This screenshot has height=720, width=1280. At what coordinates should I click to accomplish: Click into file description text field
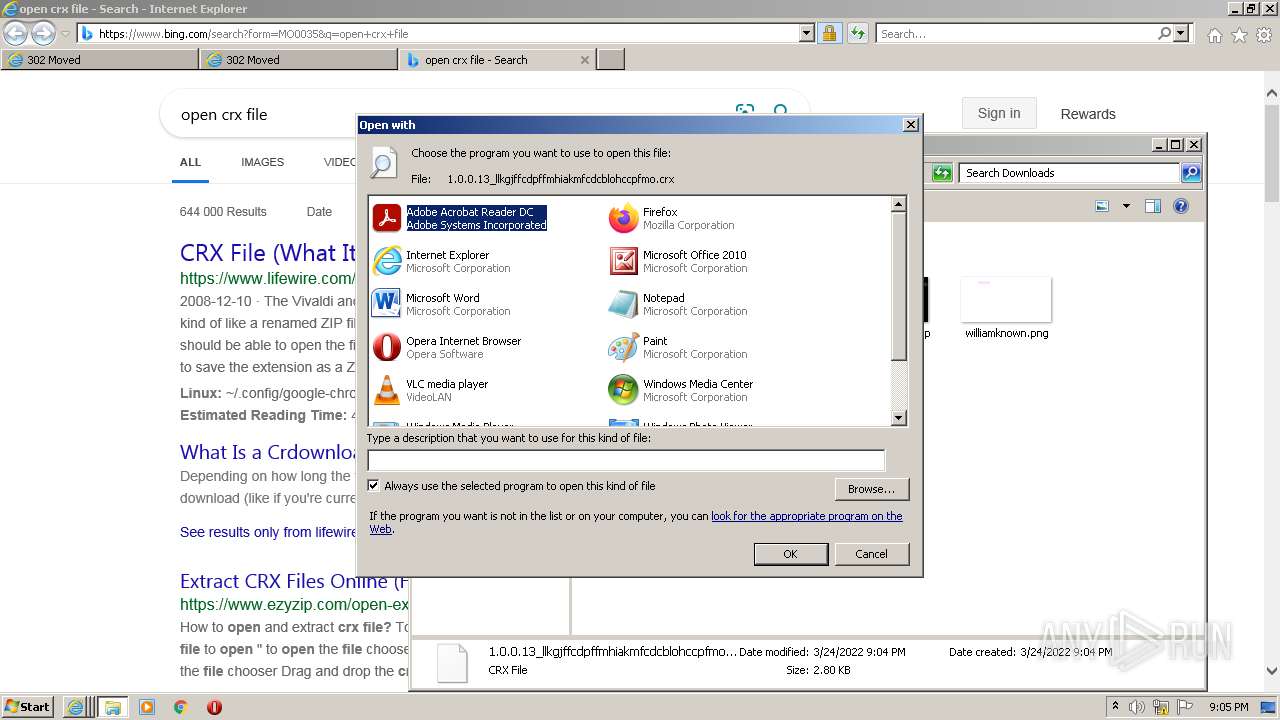coord(626,460)
